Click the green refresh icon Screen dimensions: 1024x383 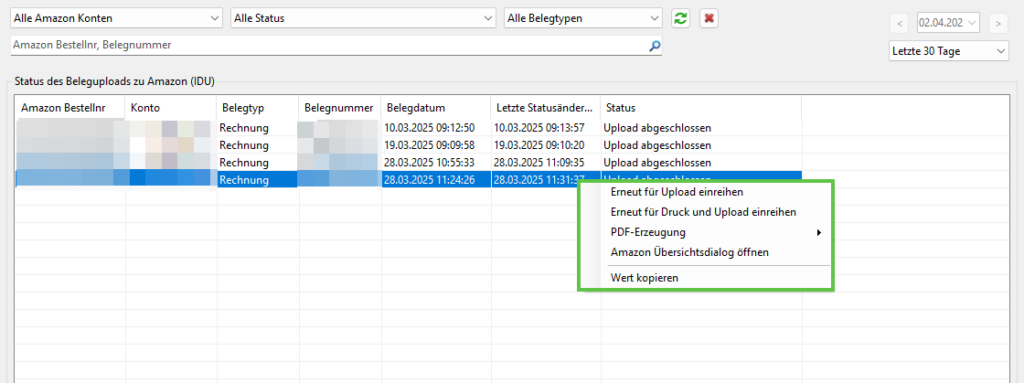click(680, 18)
